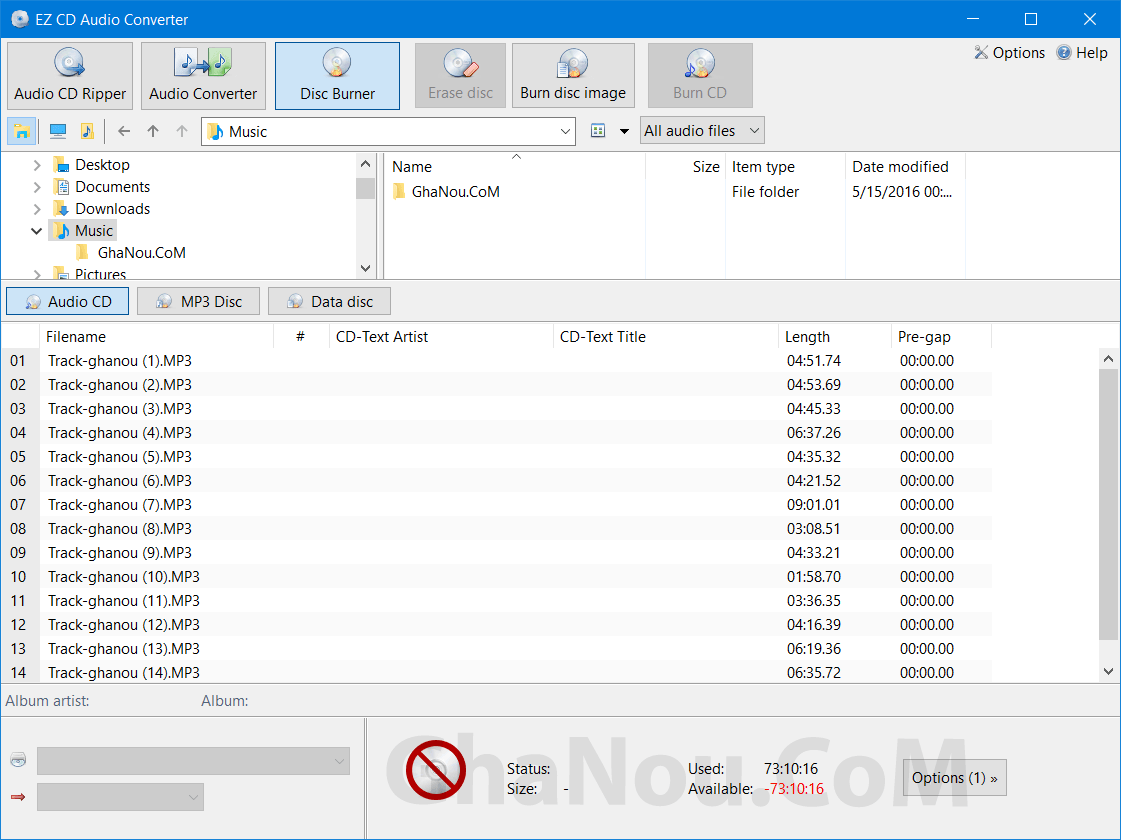Select Track-ghanou (14).MP3 row
1121x840 pixels.
point(497,673)
